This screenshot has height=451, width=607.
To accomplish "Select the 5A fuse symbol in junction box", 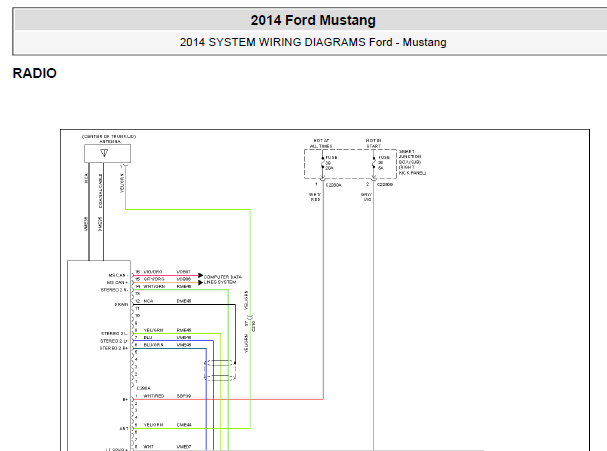I will pos(374,163).
